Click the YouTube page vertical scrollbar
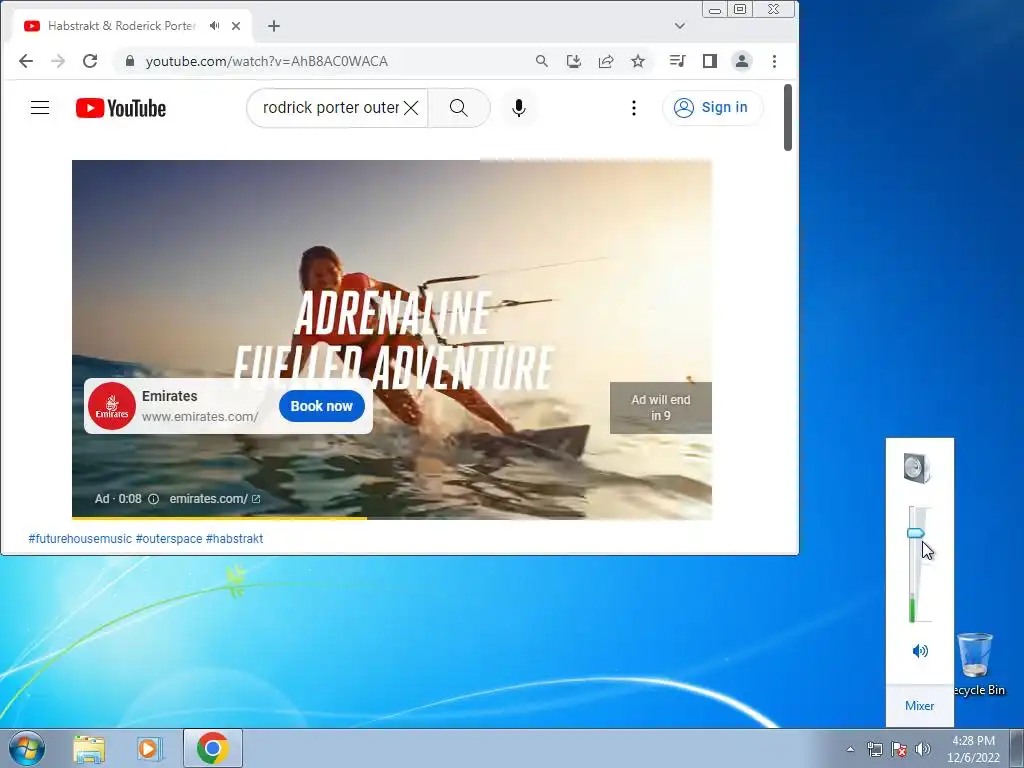Image resolution: width=1024 pixels, height=768 pixels. coord(788,118)
